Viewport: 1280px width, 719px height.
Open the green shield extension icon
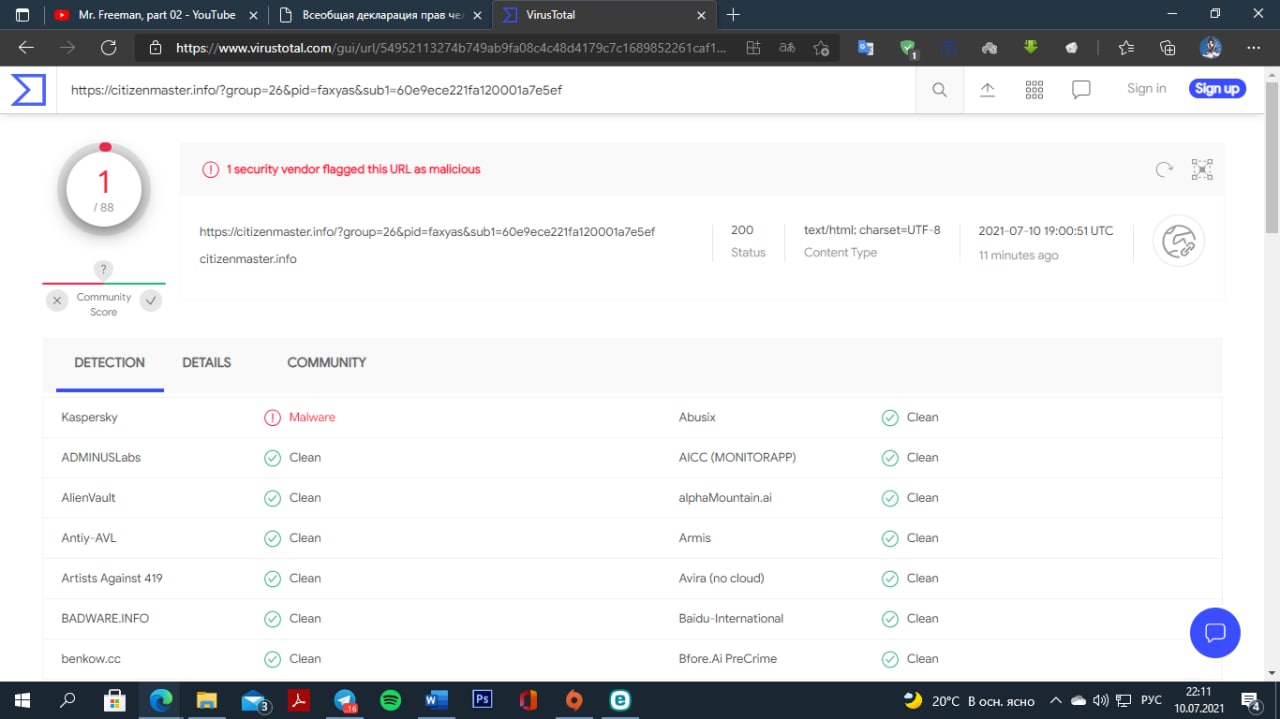pyautogui.click(x=908, y=48)
